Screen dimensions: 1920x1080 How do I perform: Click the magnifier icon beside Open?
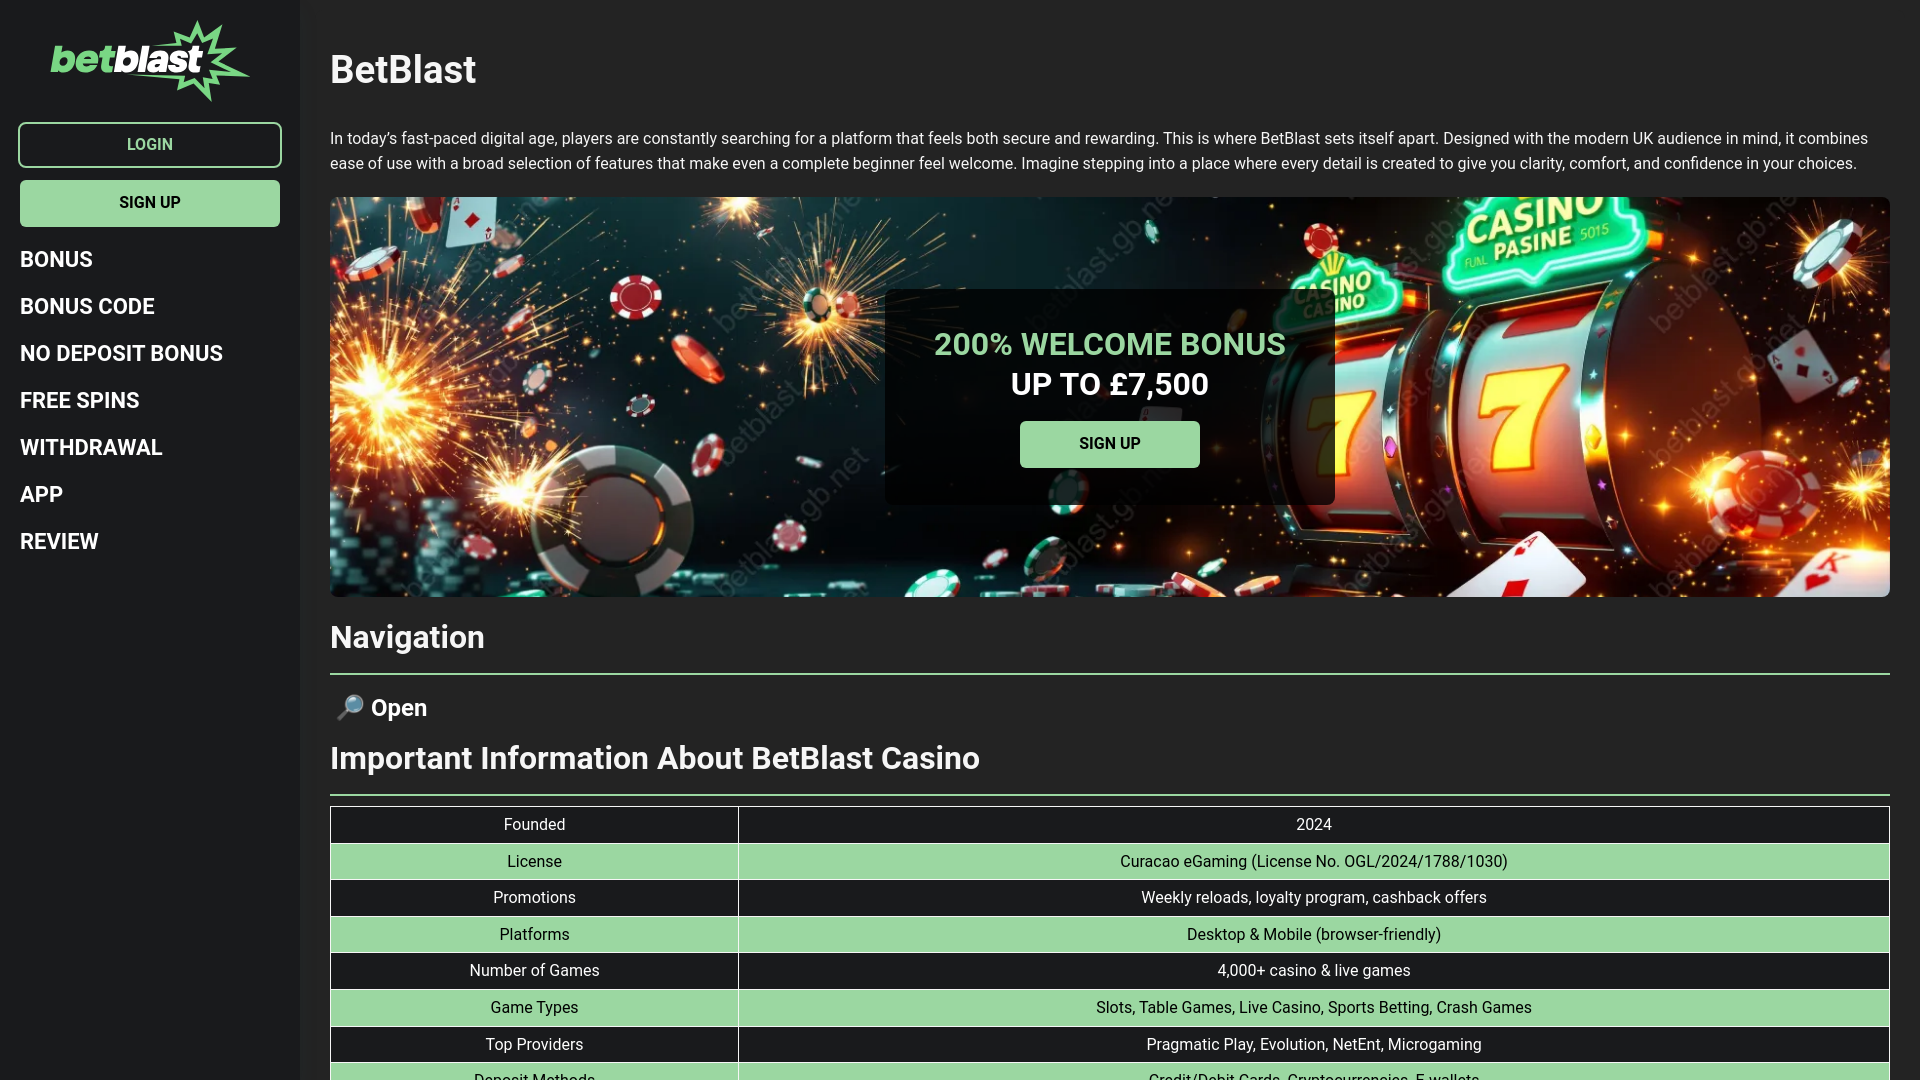click(x=350, y=708)
